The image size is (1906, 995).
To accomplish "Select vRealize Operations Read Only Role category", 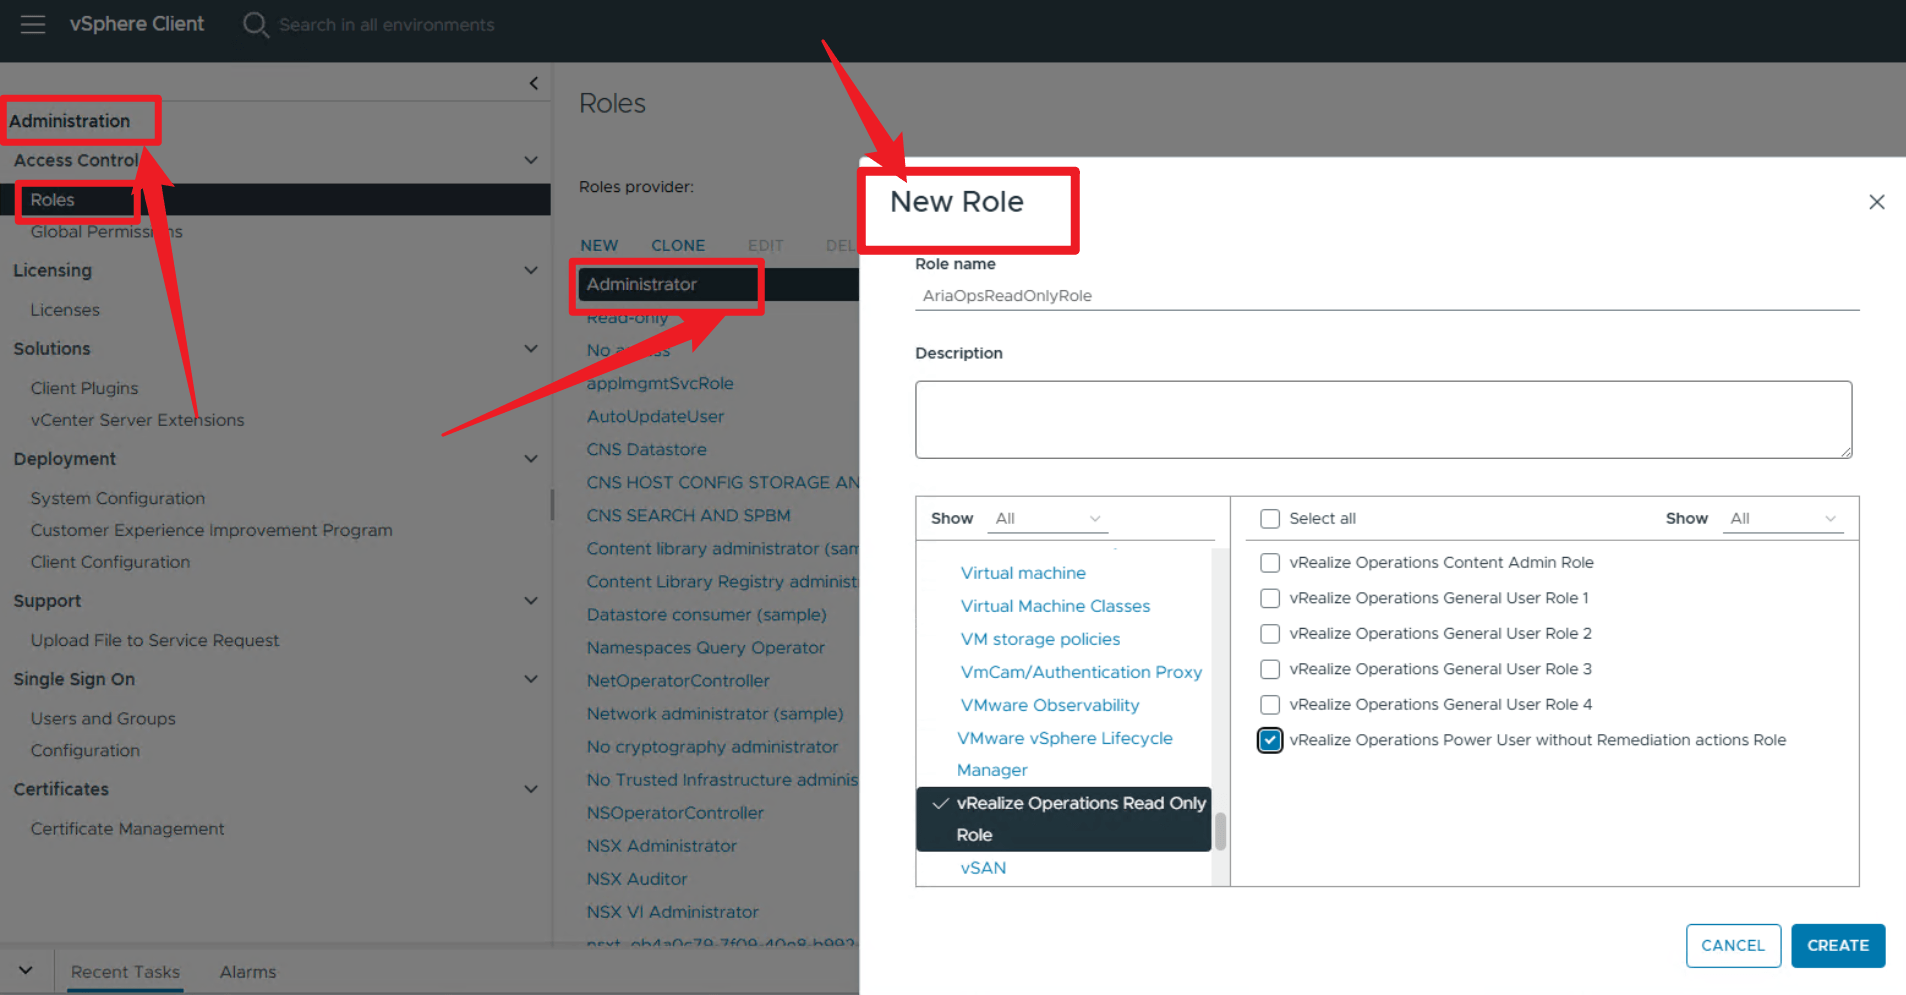I will (1063, 819).
